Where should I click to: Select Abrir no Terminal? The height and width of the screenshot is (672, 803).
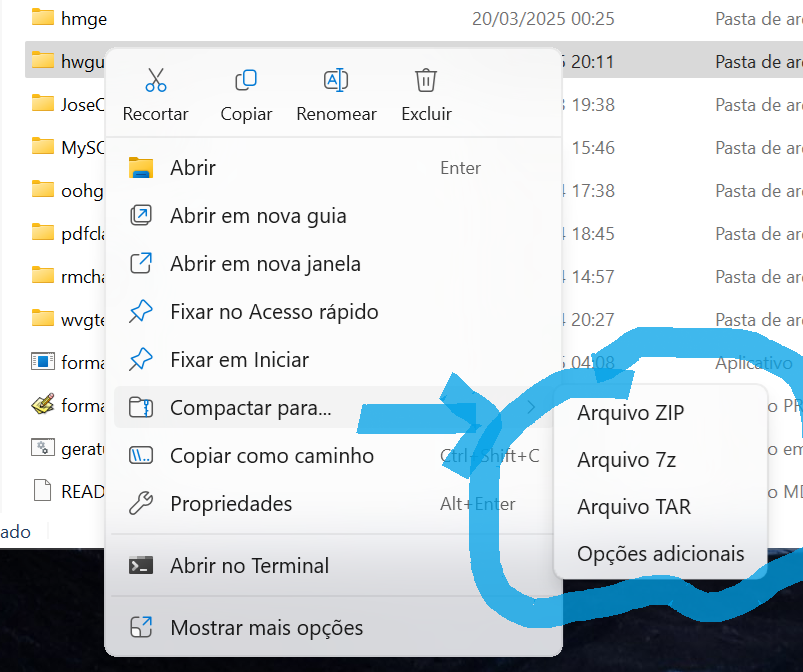coord(333,566)
